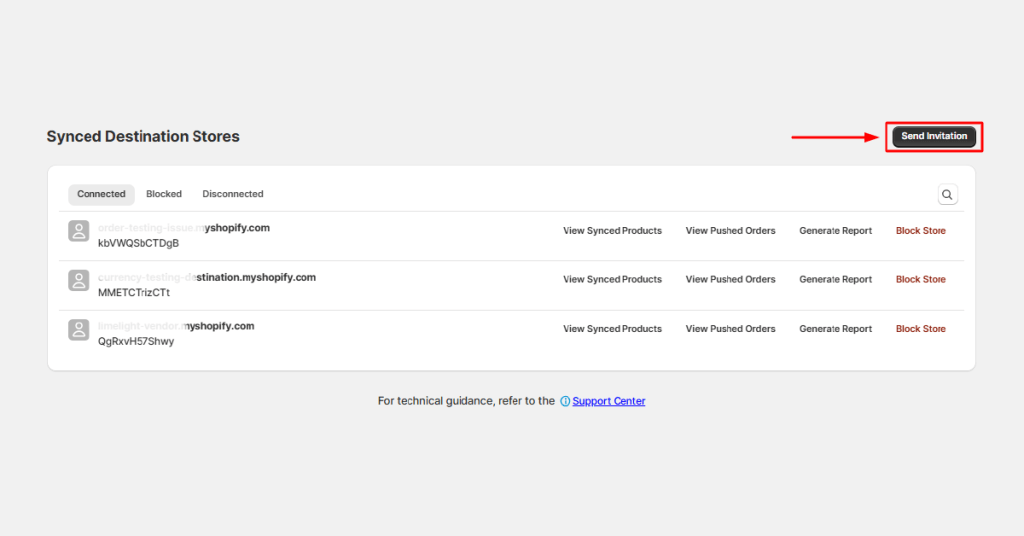Block the currency-testing-destination store

click(920, 280)
